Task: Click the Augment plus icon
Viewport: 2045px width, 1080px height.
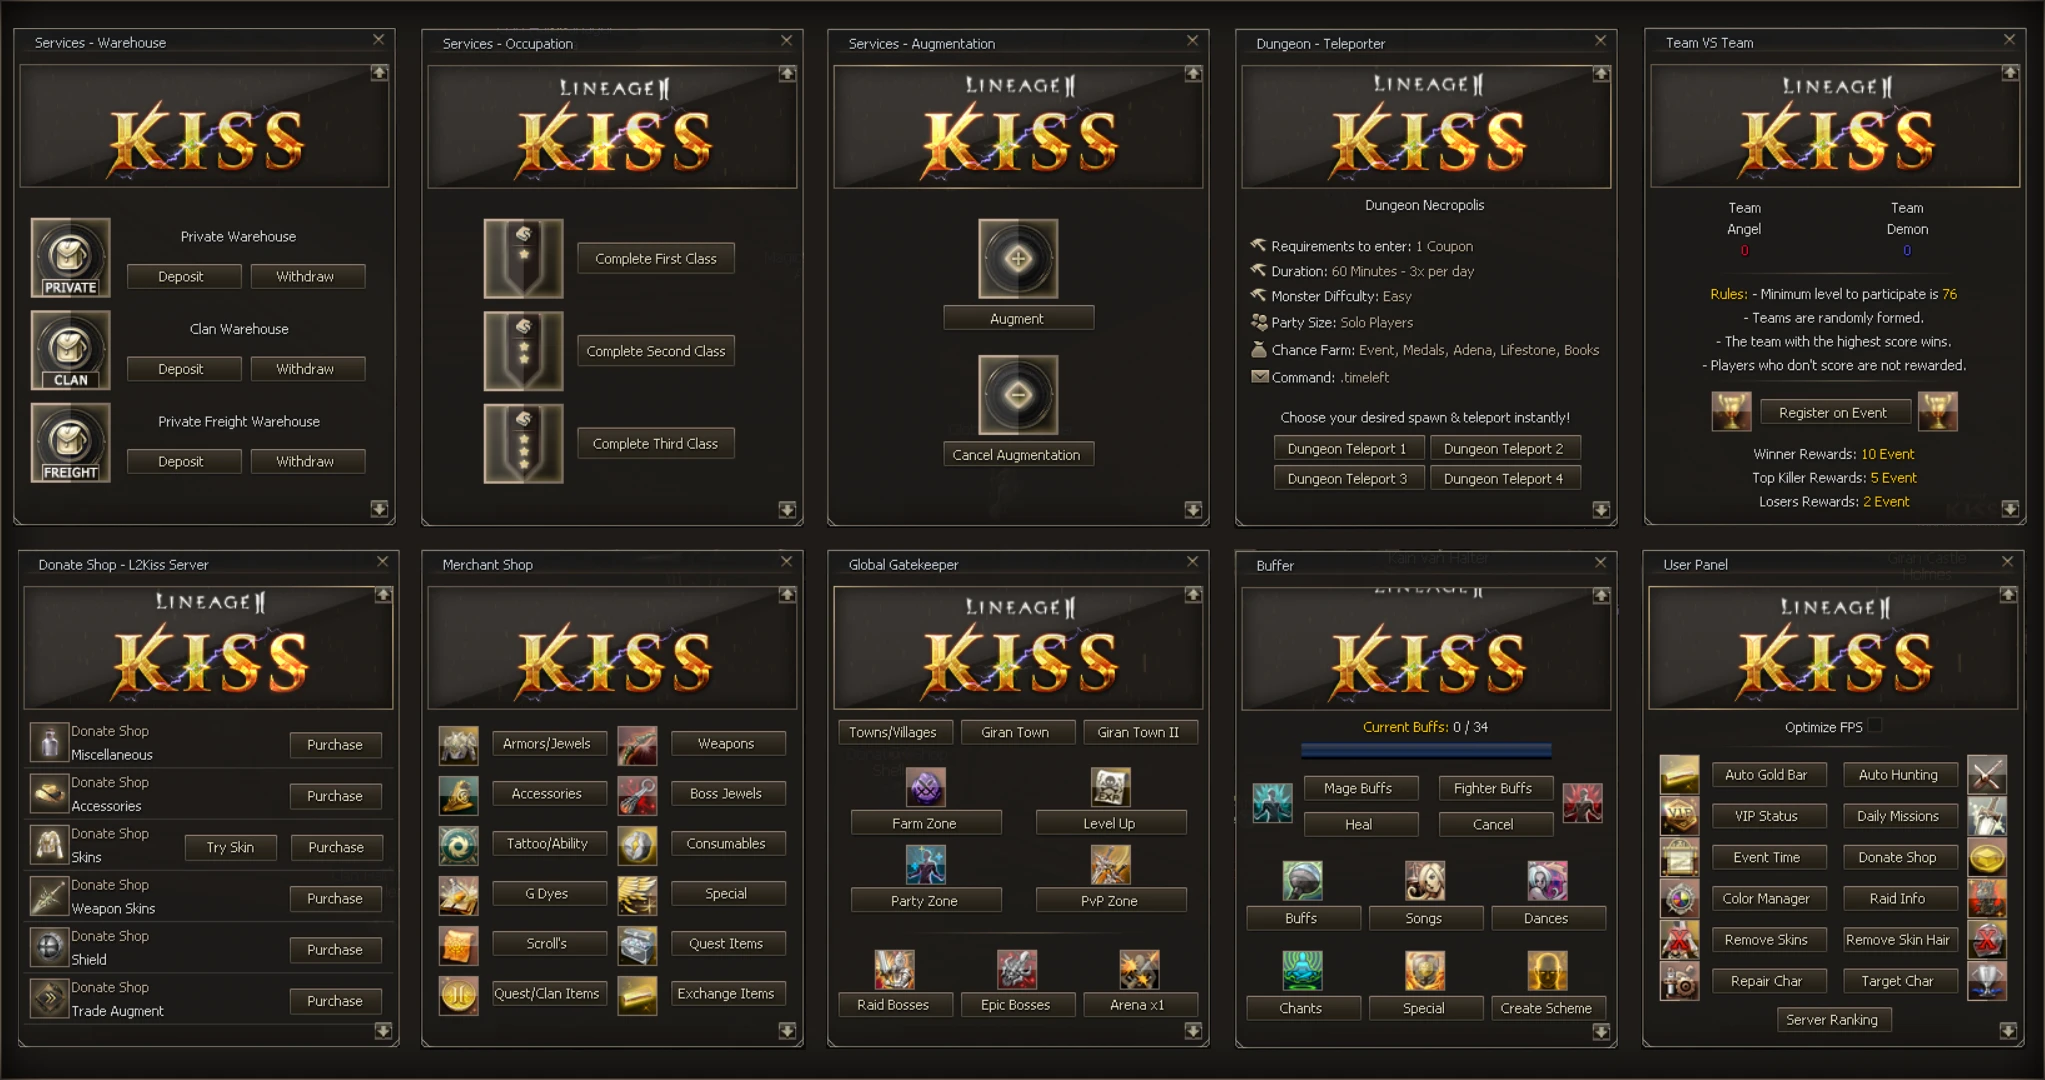Action: tap(1018, 259)
